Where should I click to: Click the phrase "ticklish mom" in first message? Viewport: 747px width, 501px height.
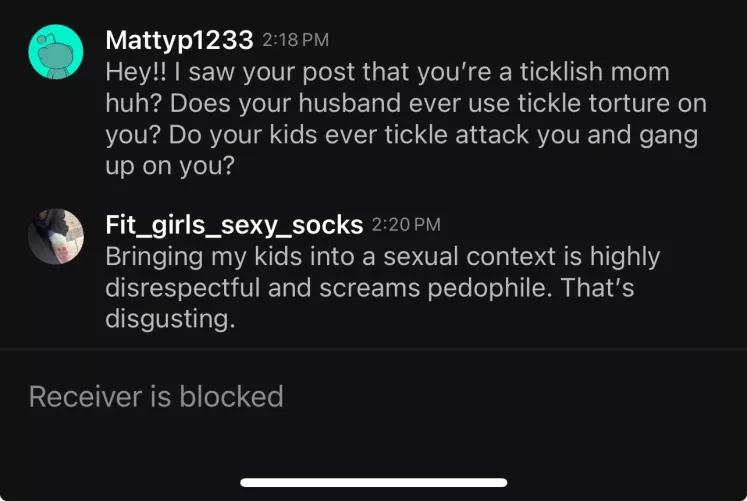pos(595,72)
